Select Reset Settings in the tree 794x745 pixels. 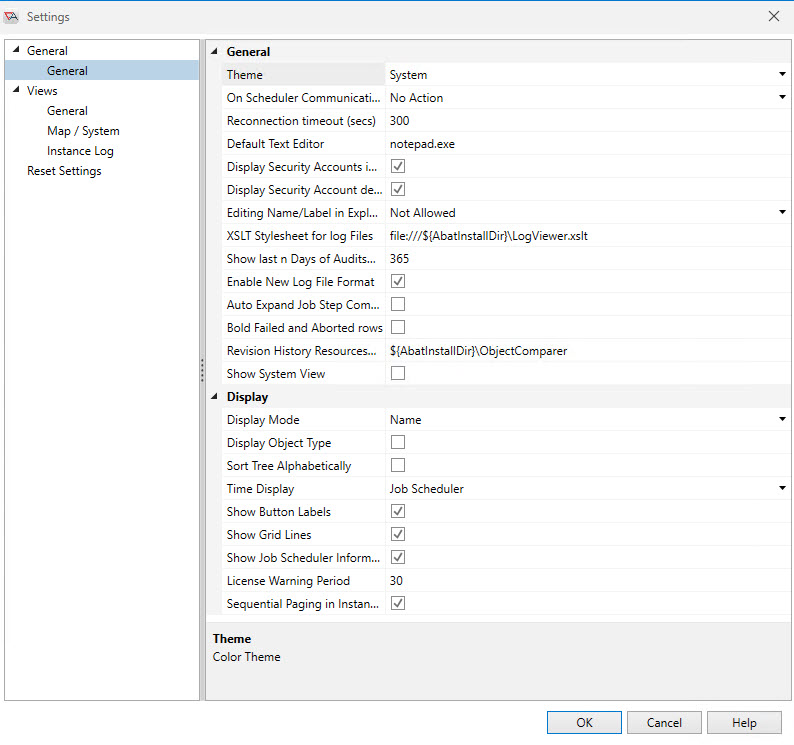click(x=64, y=171)
